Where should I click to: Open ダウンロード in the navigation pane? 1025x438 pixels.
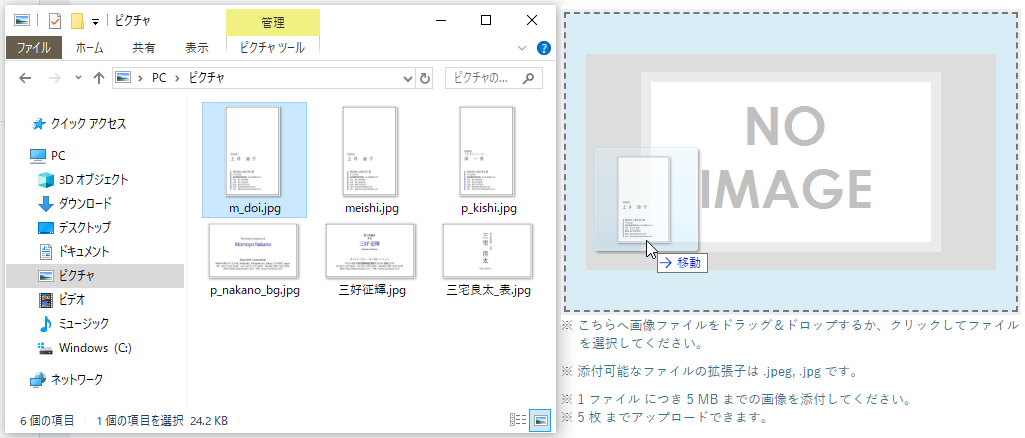[x=75, y=203]
